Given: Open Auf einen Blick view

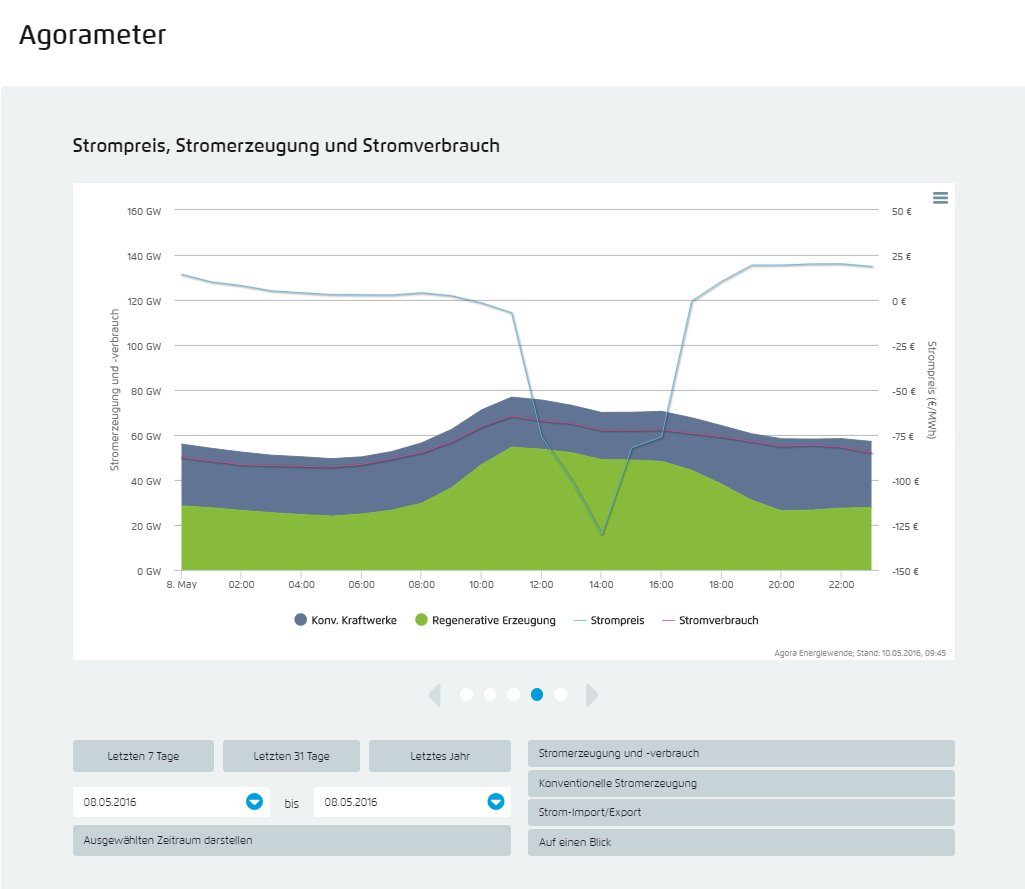Looking at the screenshot, I should tap(741, 843).
